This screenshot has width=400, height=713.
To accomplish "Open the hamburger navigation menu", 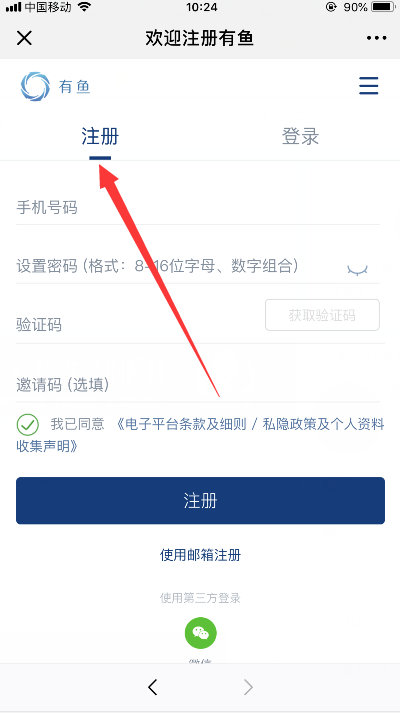I will (x=369, y=85).
